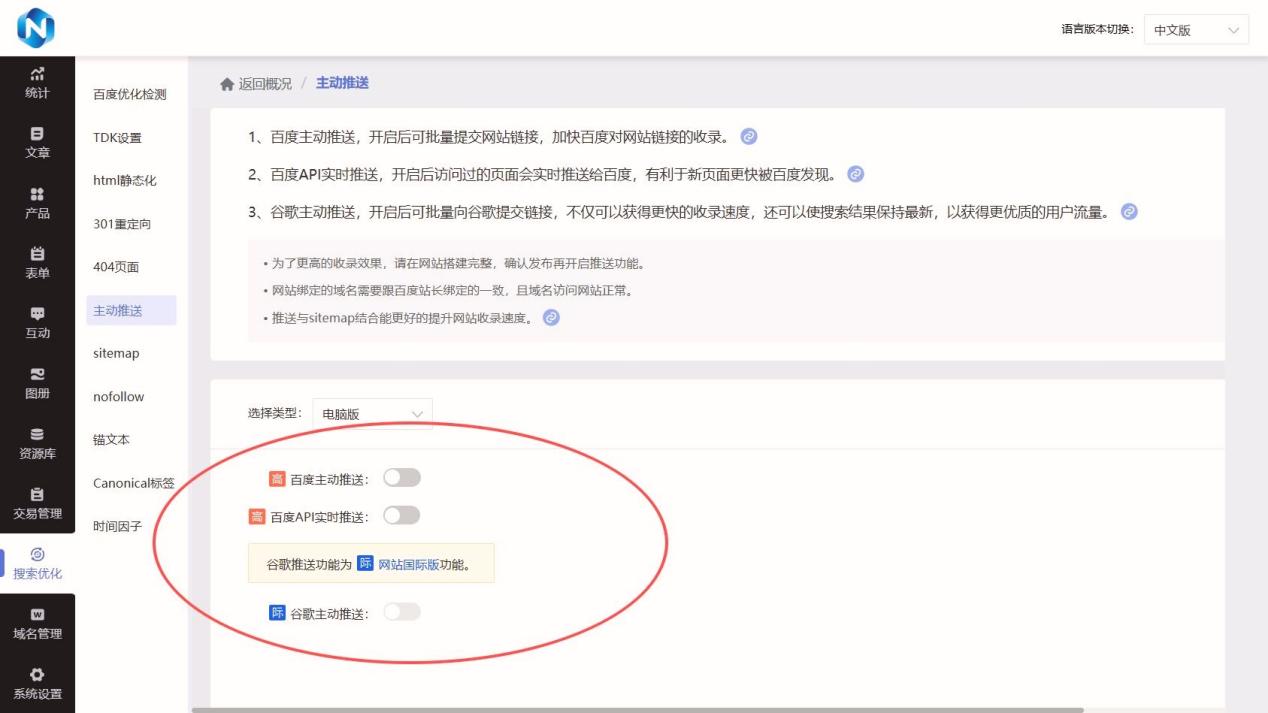
Task: Open TDK设置 in the SEO submenu
Action: pos(117,138)
